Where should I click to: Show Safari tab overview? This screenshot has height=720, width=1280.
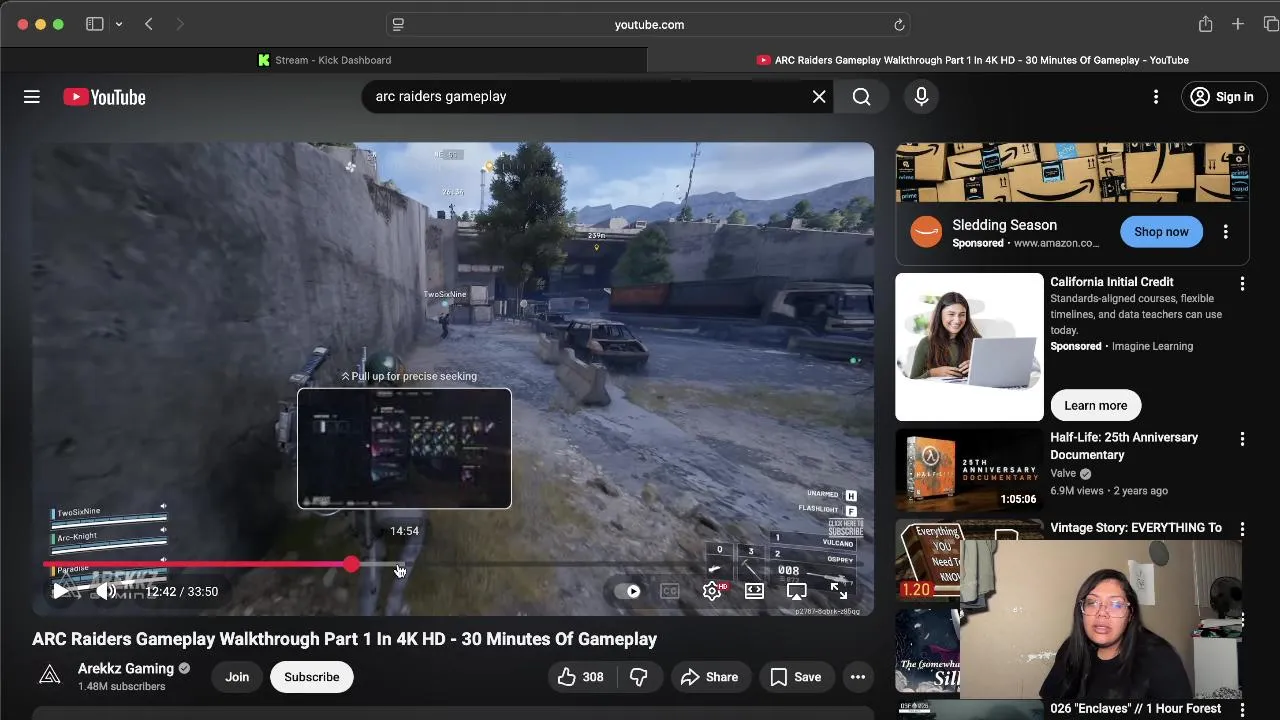tap(1270, 24)
